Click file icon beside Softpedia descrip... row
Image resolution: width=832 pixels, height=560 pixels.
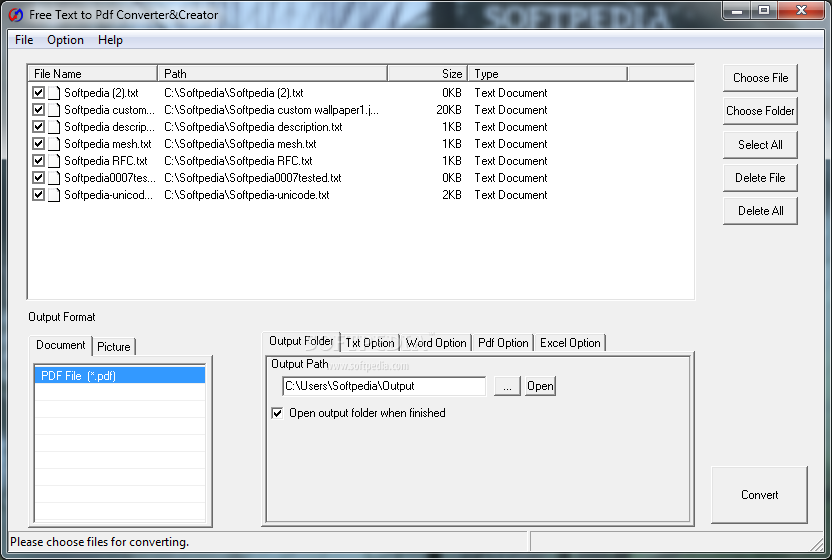[x=54, y=127]
